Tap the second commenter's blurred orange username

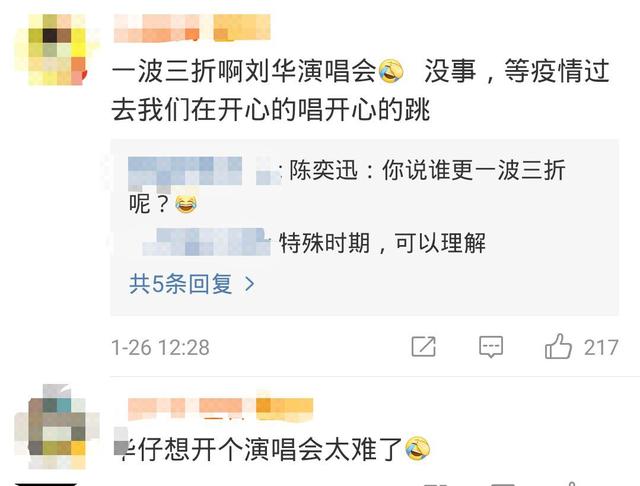pyautogui.click(x=220, y=408)
